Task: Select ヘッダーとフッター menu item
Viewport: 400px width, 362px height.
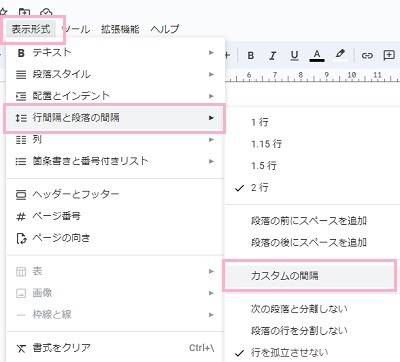Action: pyautogui.click(x=114, y=194)
